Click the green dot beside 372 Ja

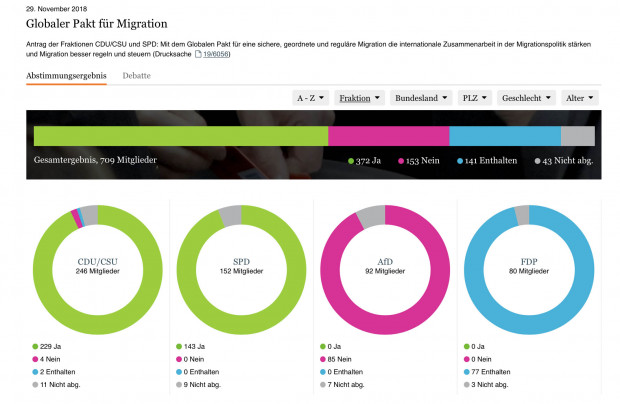coord(351,161)
